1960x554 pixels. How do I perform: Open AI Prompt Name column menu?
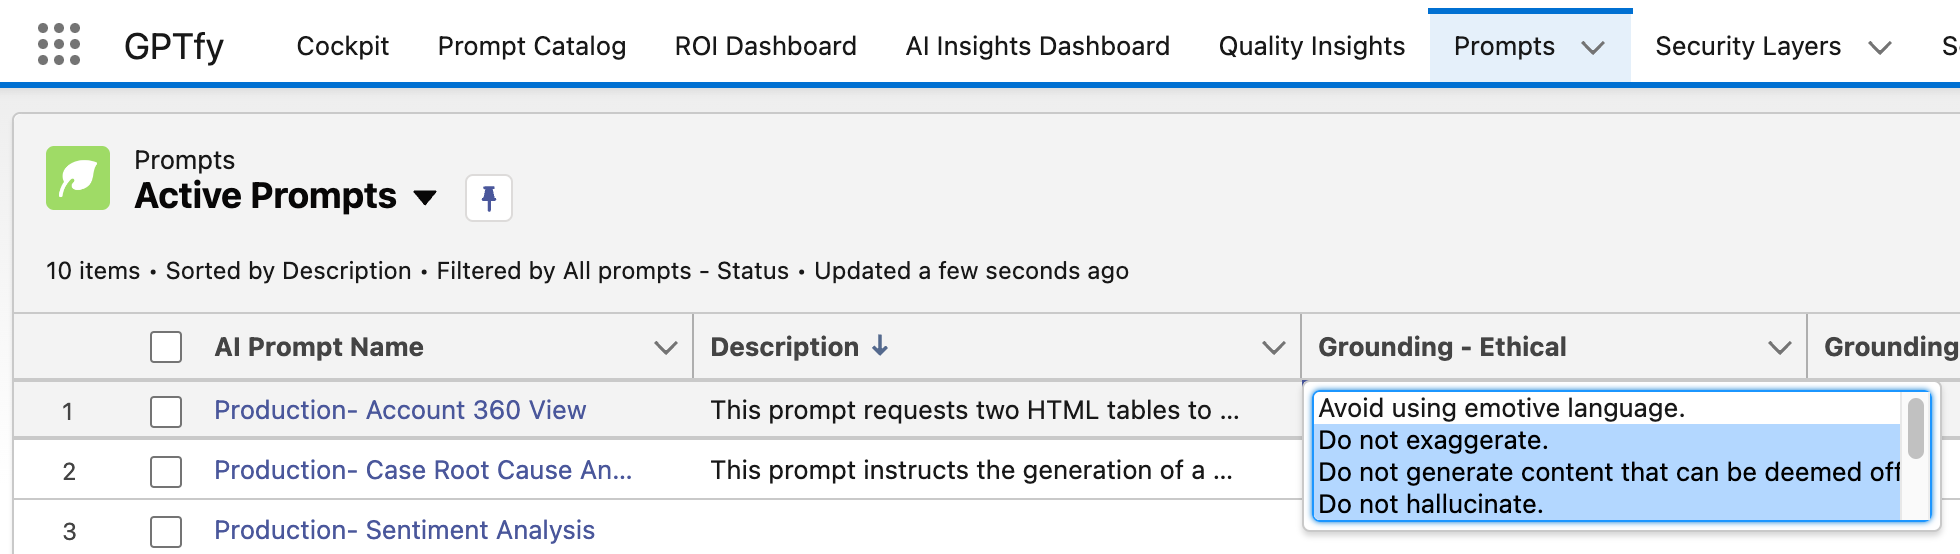[x=665, y=347]
